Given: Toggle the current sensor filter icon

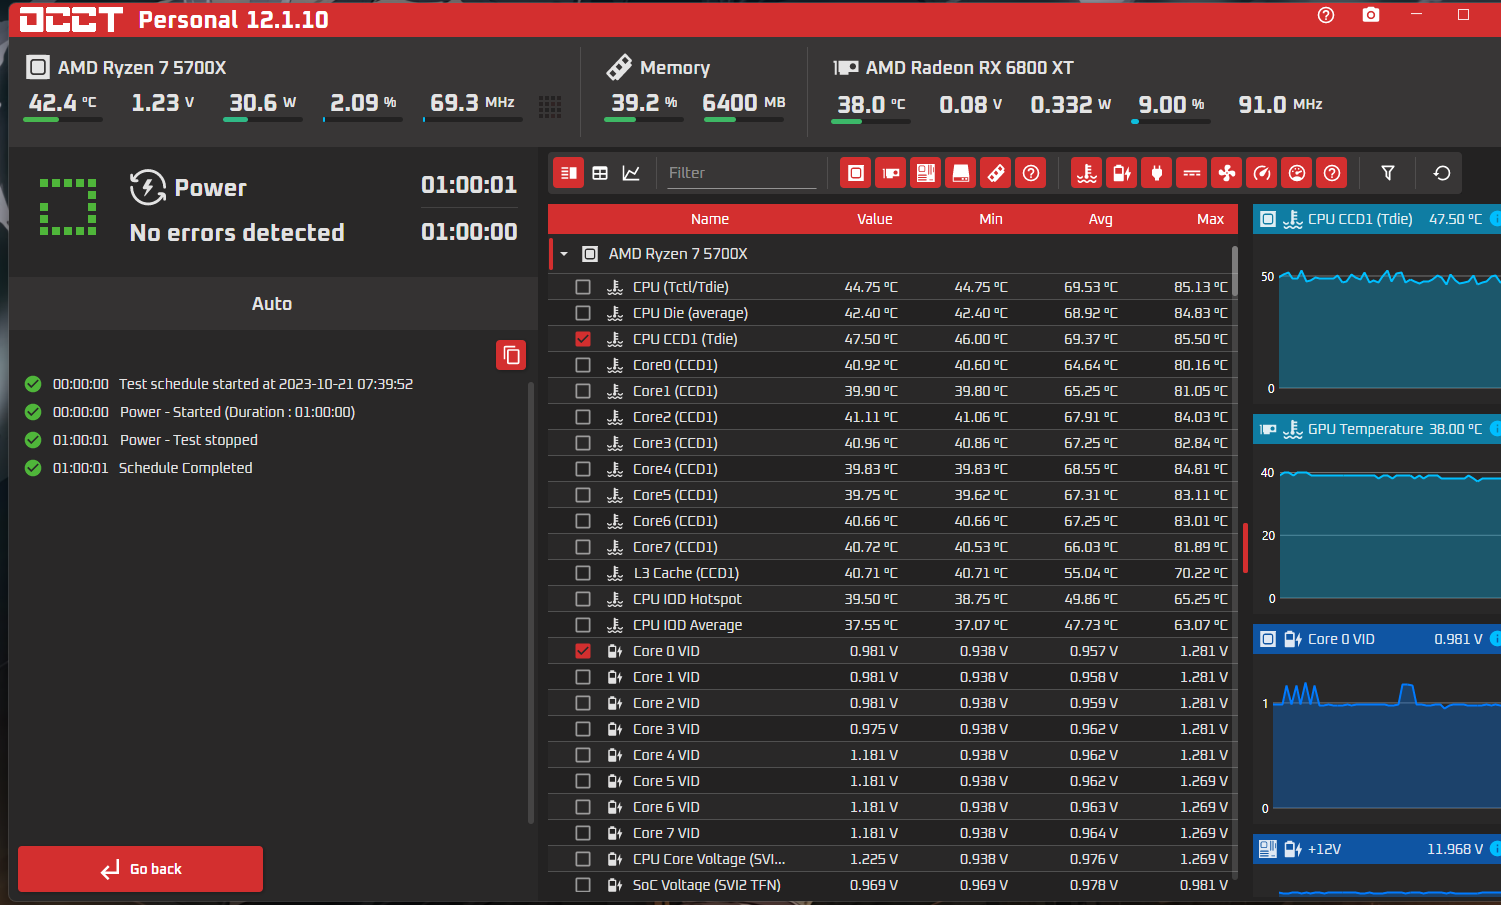Looking at the screenshot, I should (x=1192, y=173).
